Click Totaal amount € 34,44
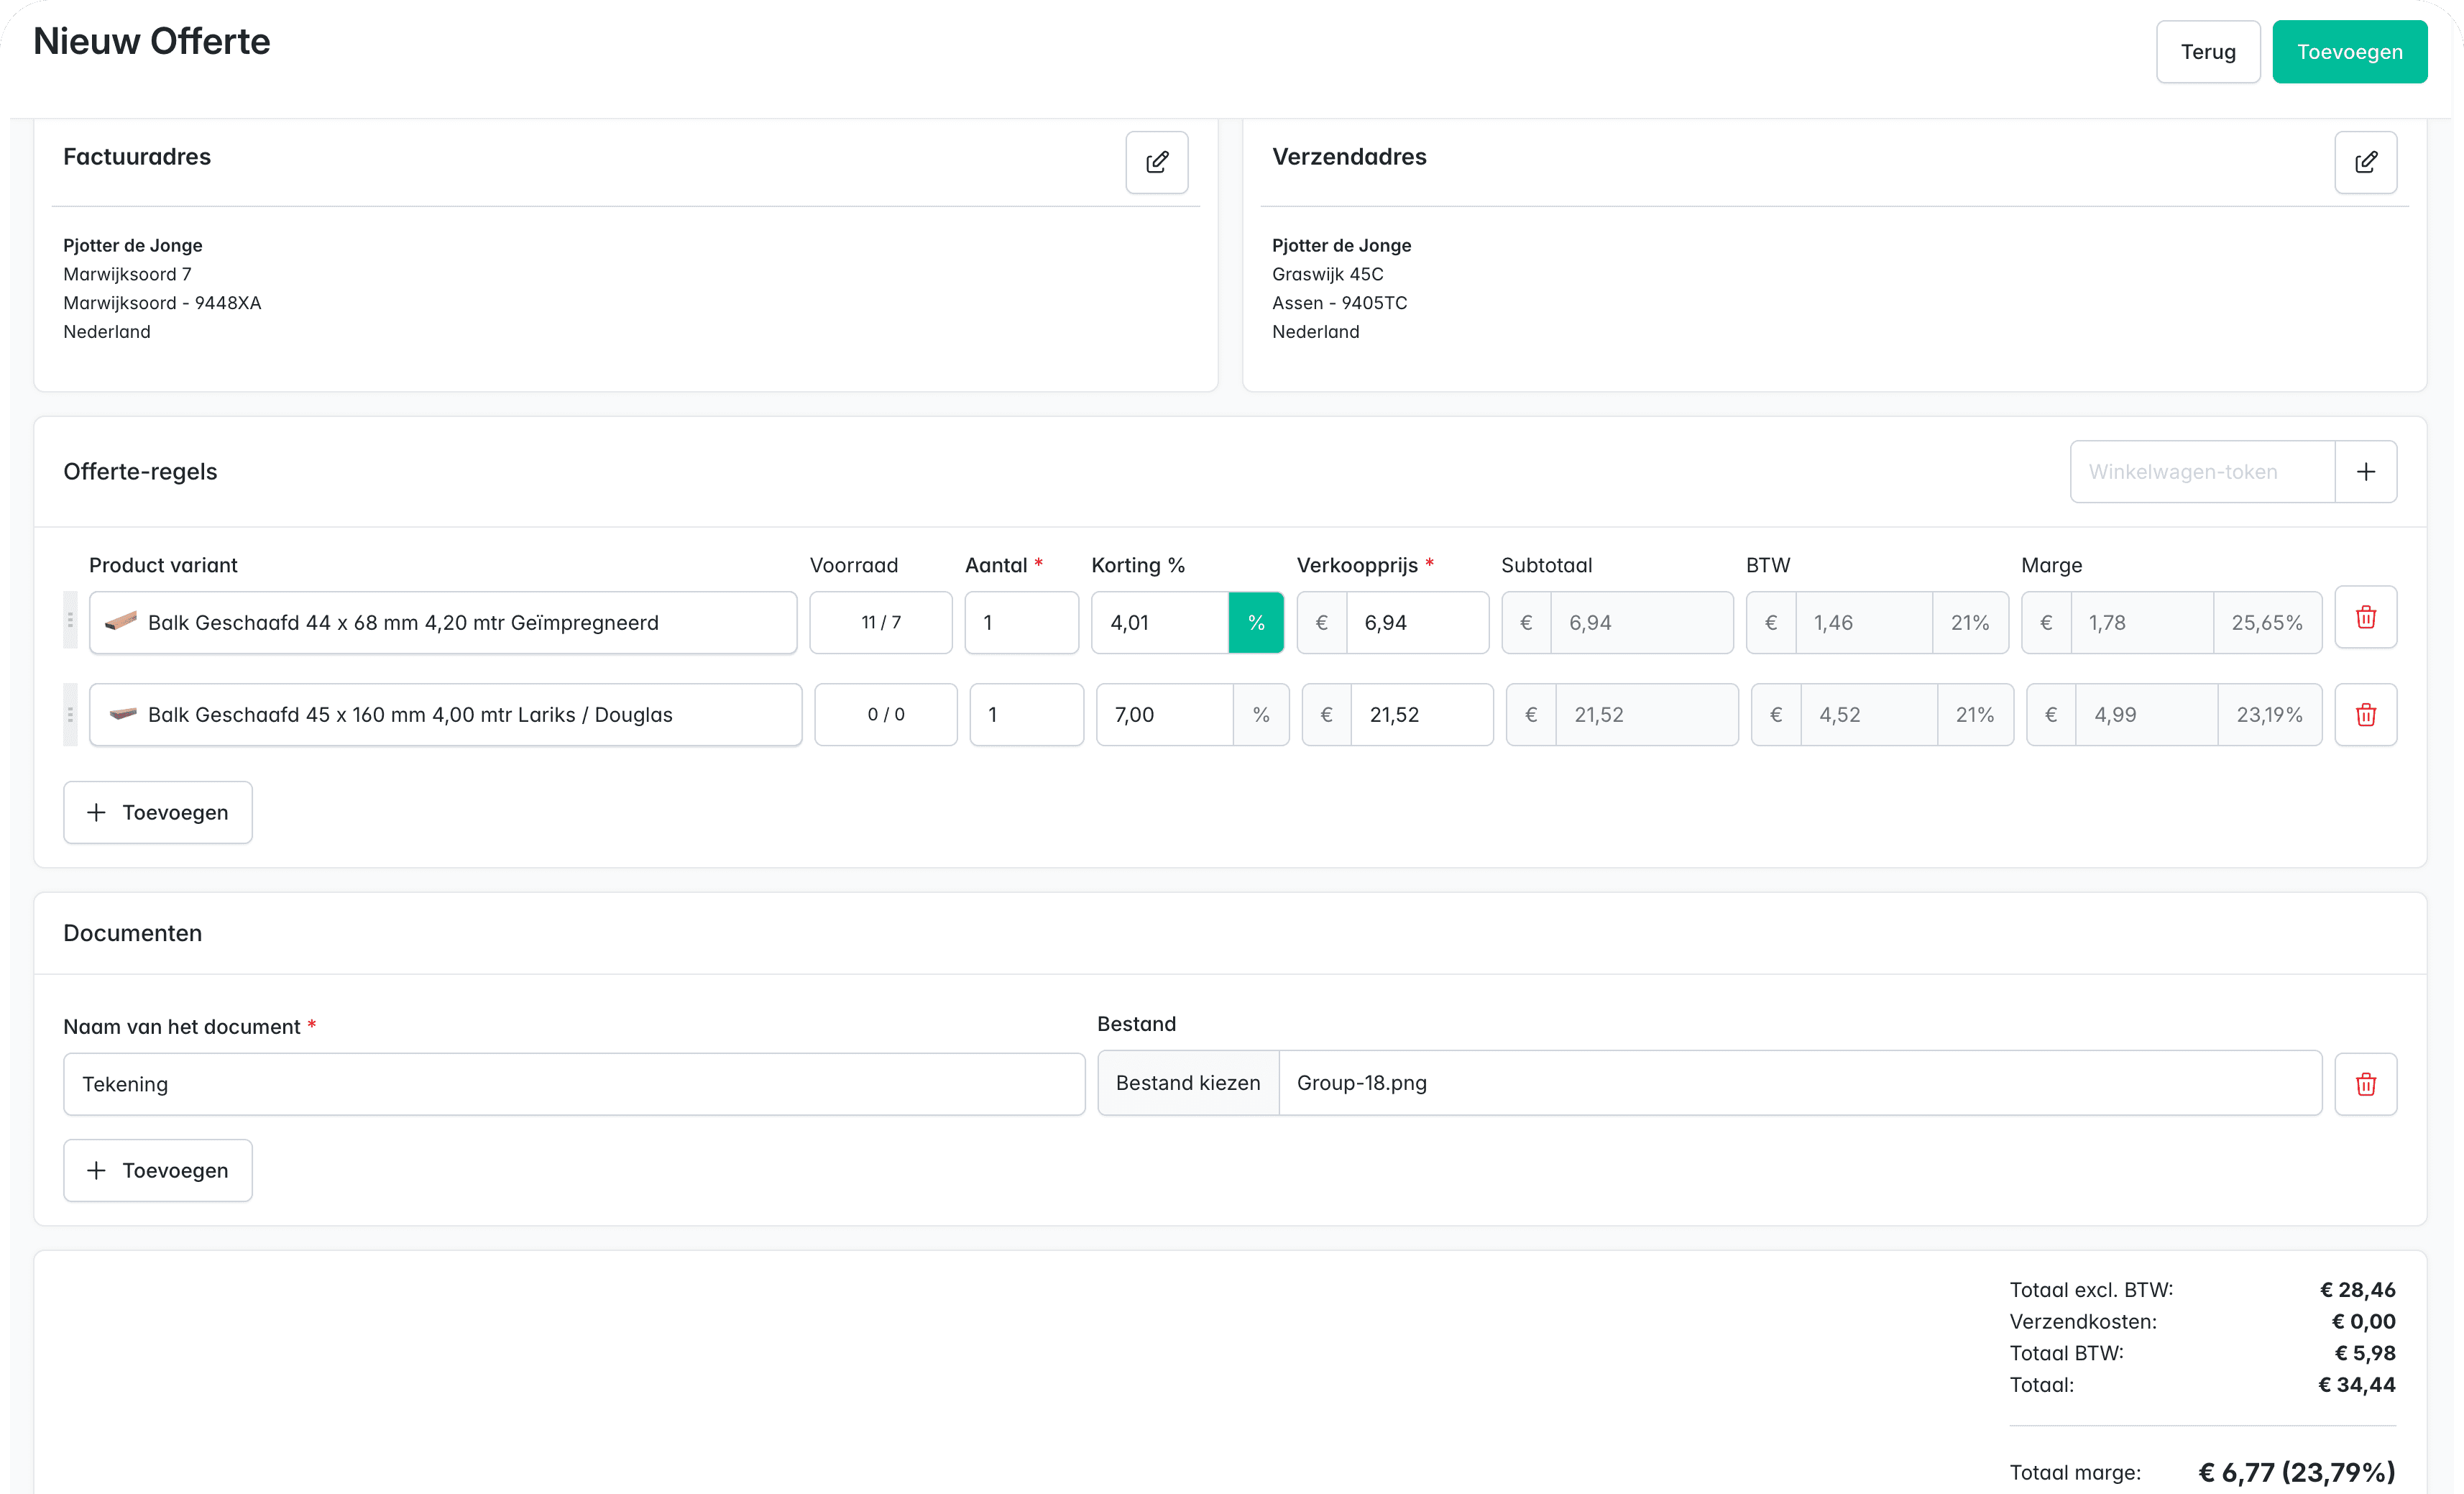 click(2356, 1385)
